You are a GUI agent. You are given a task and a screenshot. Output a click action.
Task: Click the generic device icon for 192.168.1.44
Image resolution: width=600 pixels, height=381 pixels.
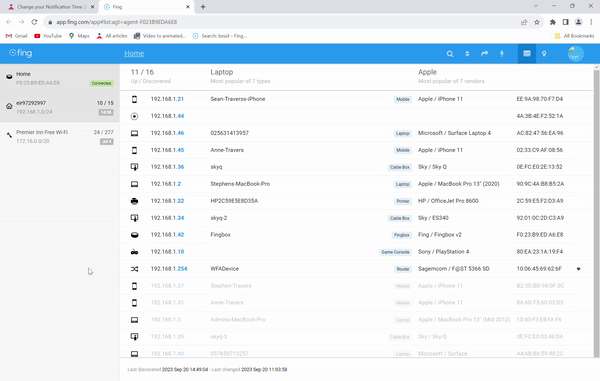(x=134, y=116)
